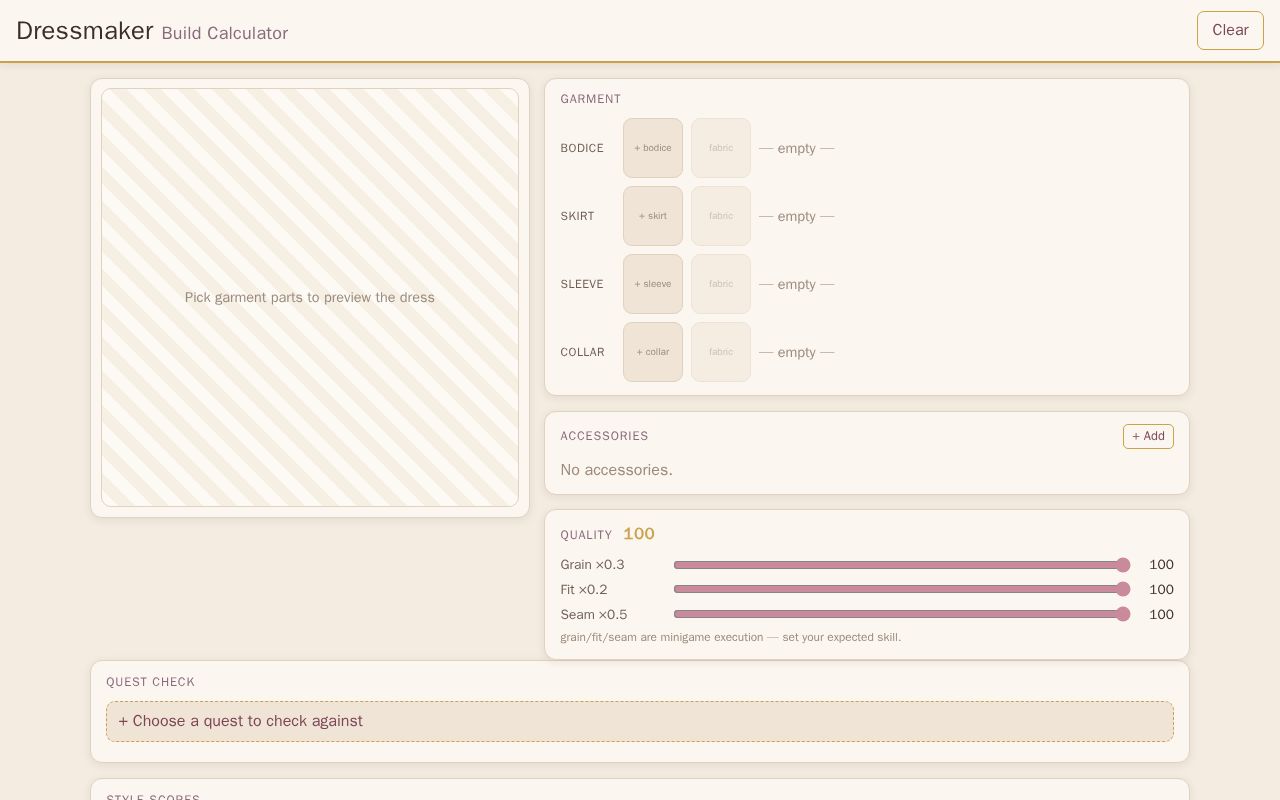Viewport: 1280px width, 800px height.
Task: Click the Clear button
Action: pyautogui.click(x=1230, y=30)
